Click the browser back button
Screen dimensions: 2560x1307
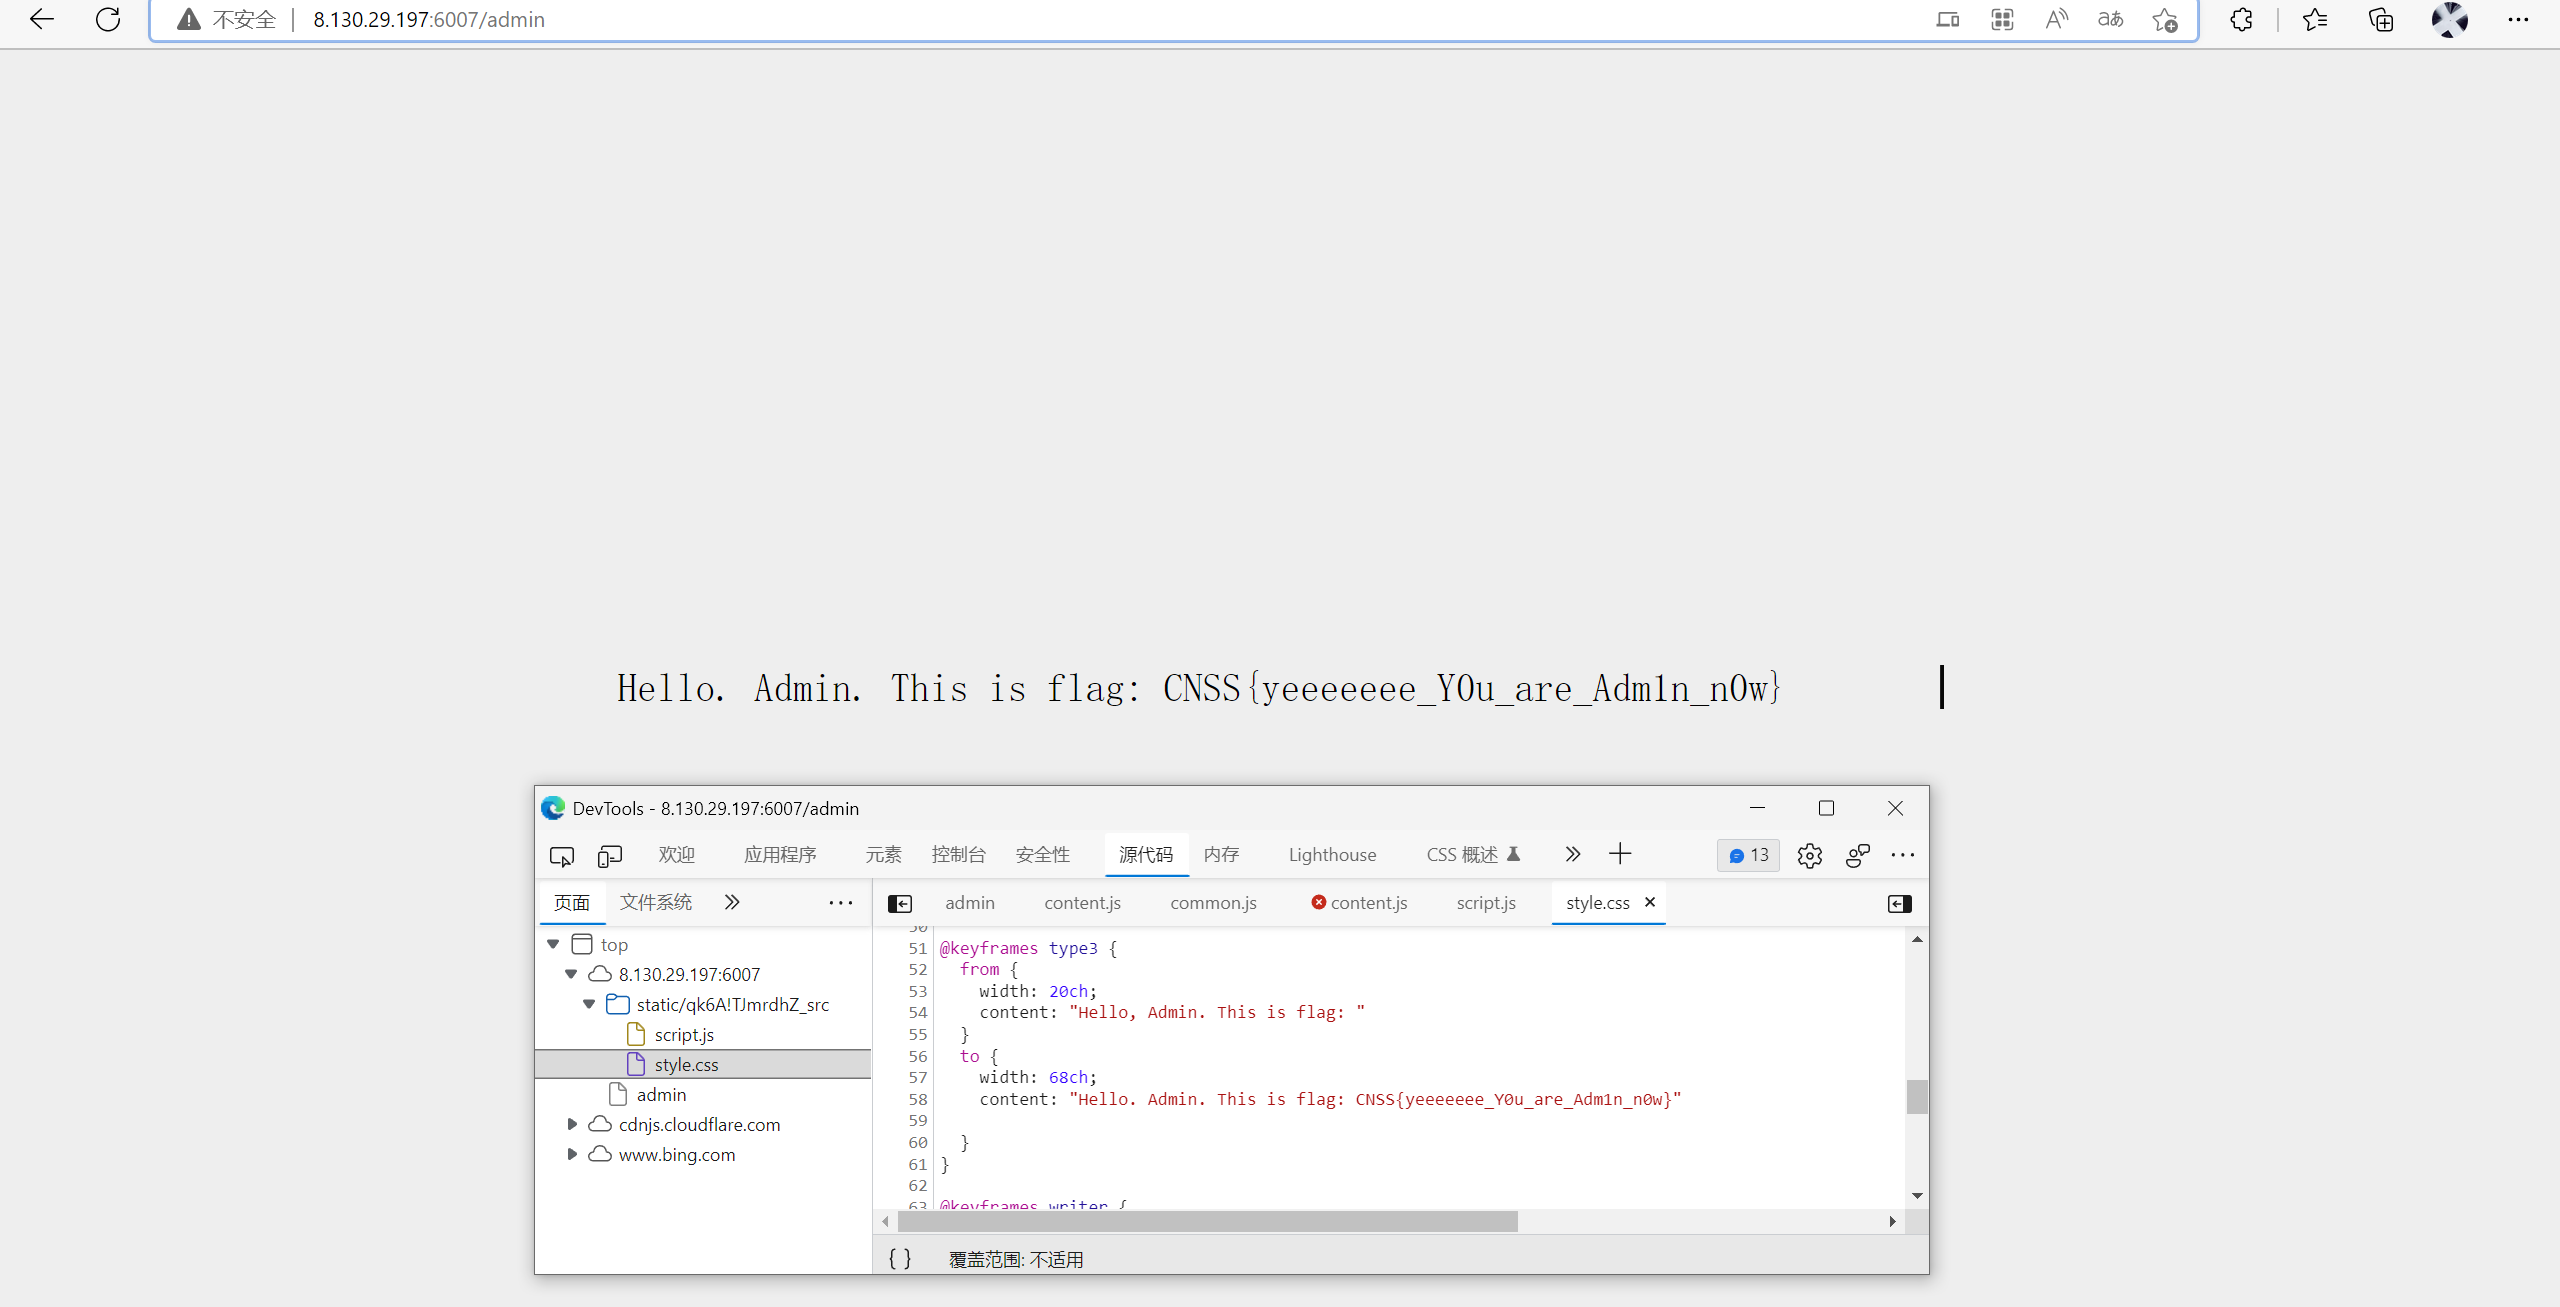[41, 19]
